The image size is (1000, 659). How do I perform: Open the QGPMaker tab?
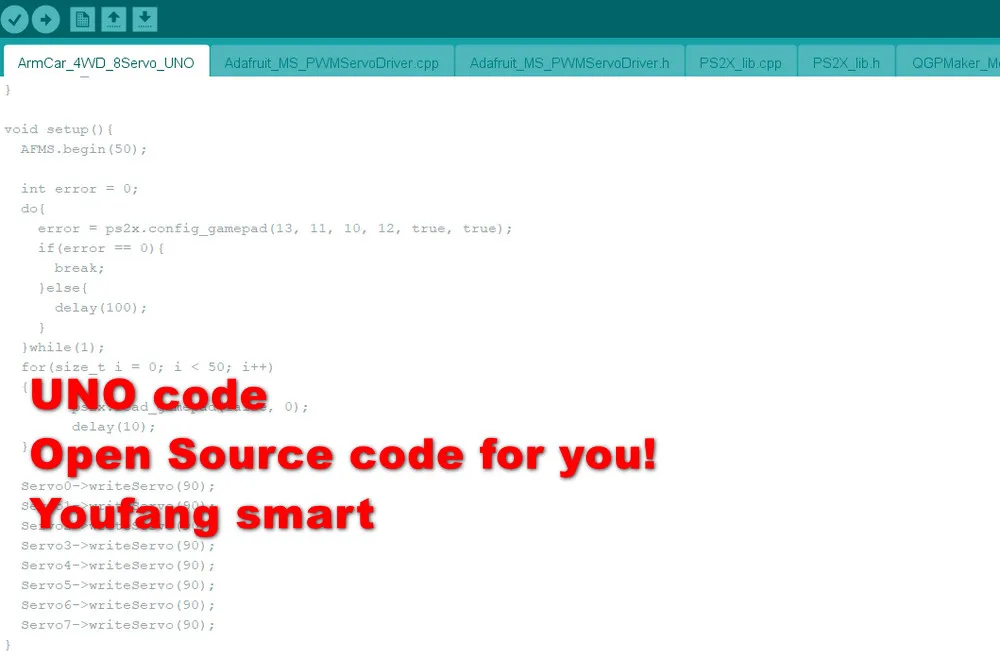pyautogui.click(x=949, y=63)
